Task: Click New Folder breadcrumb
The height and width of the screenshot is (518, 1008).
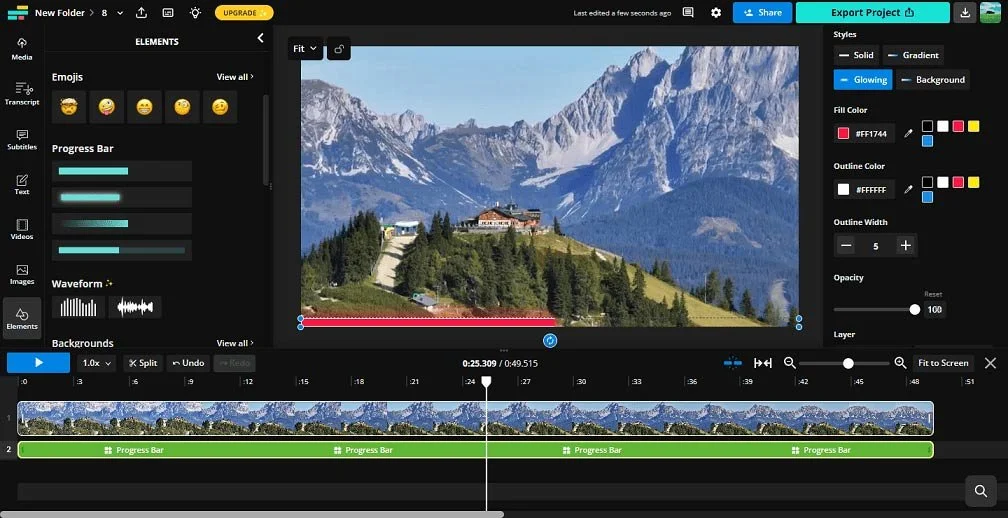Action: point(62,12)
